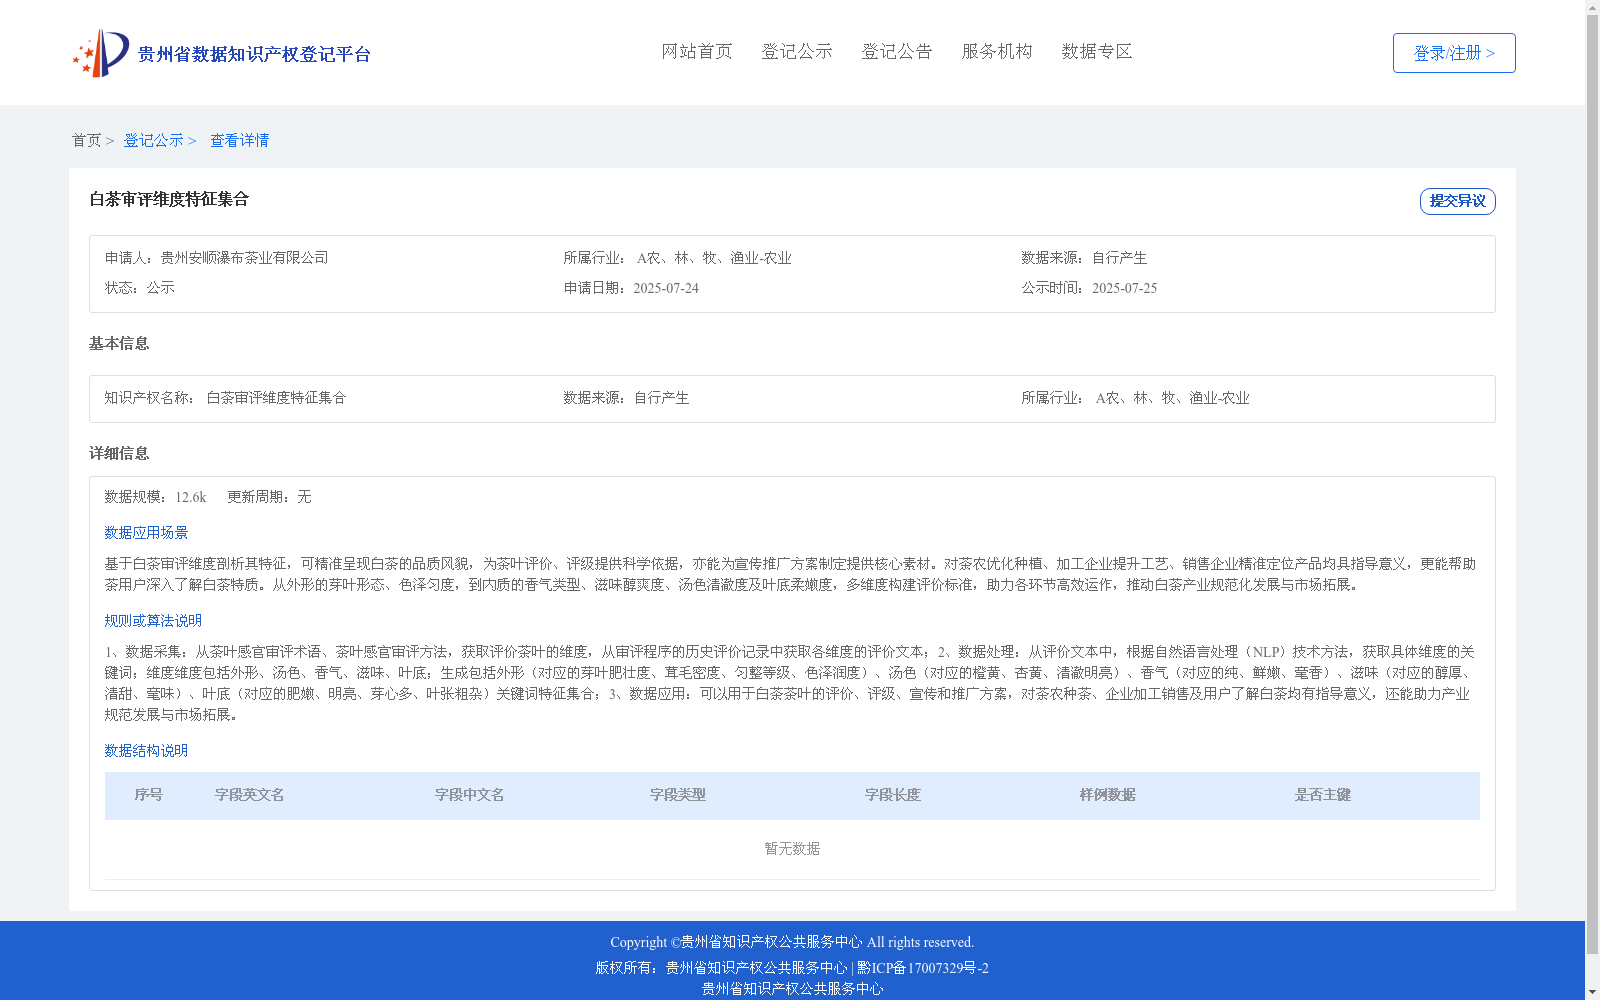The width and height of the screenshot is (1600, 1000).
Task: Click the 数据结构说明 heading
Action: [146, 751]
